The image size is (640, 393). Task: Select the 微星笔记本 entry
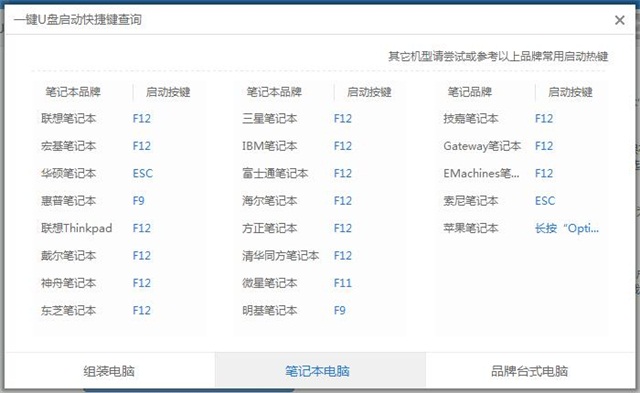[x=269, y=283]
